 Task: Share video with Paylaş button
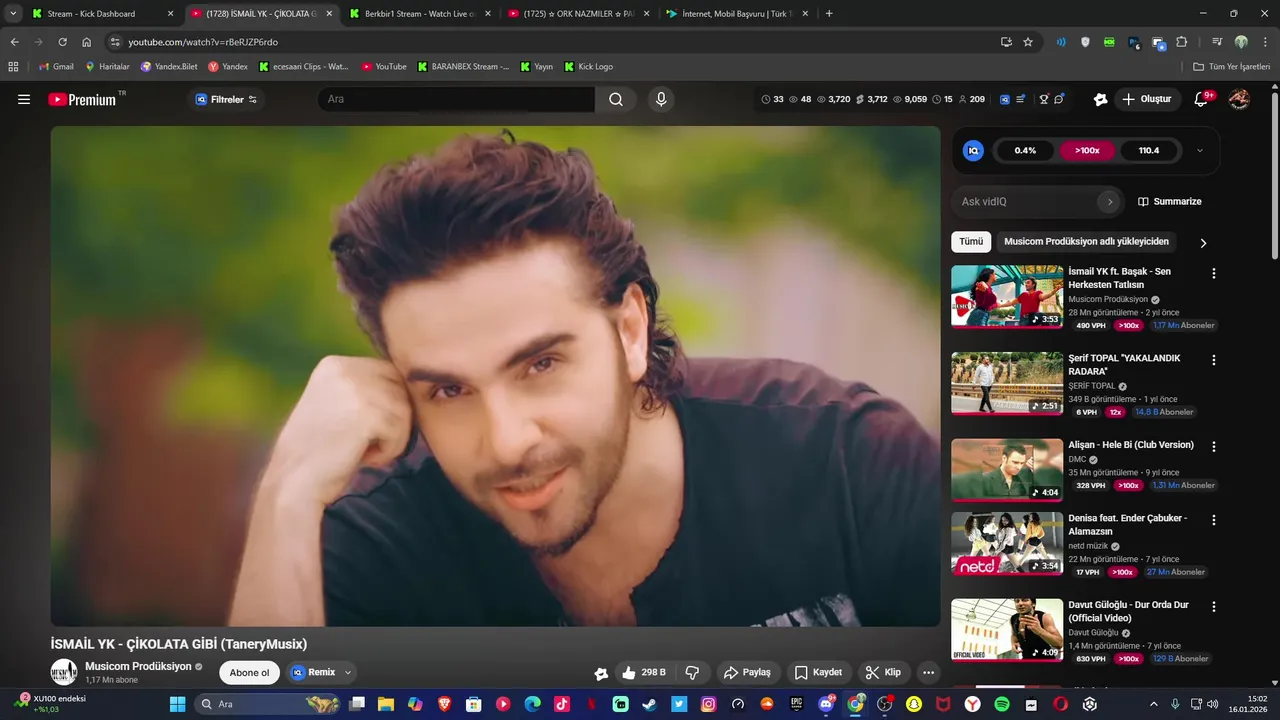[747, 673]
